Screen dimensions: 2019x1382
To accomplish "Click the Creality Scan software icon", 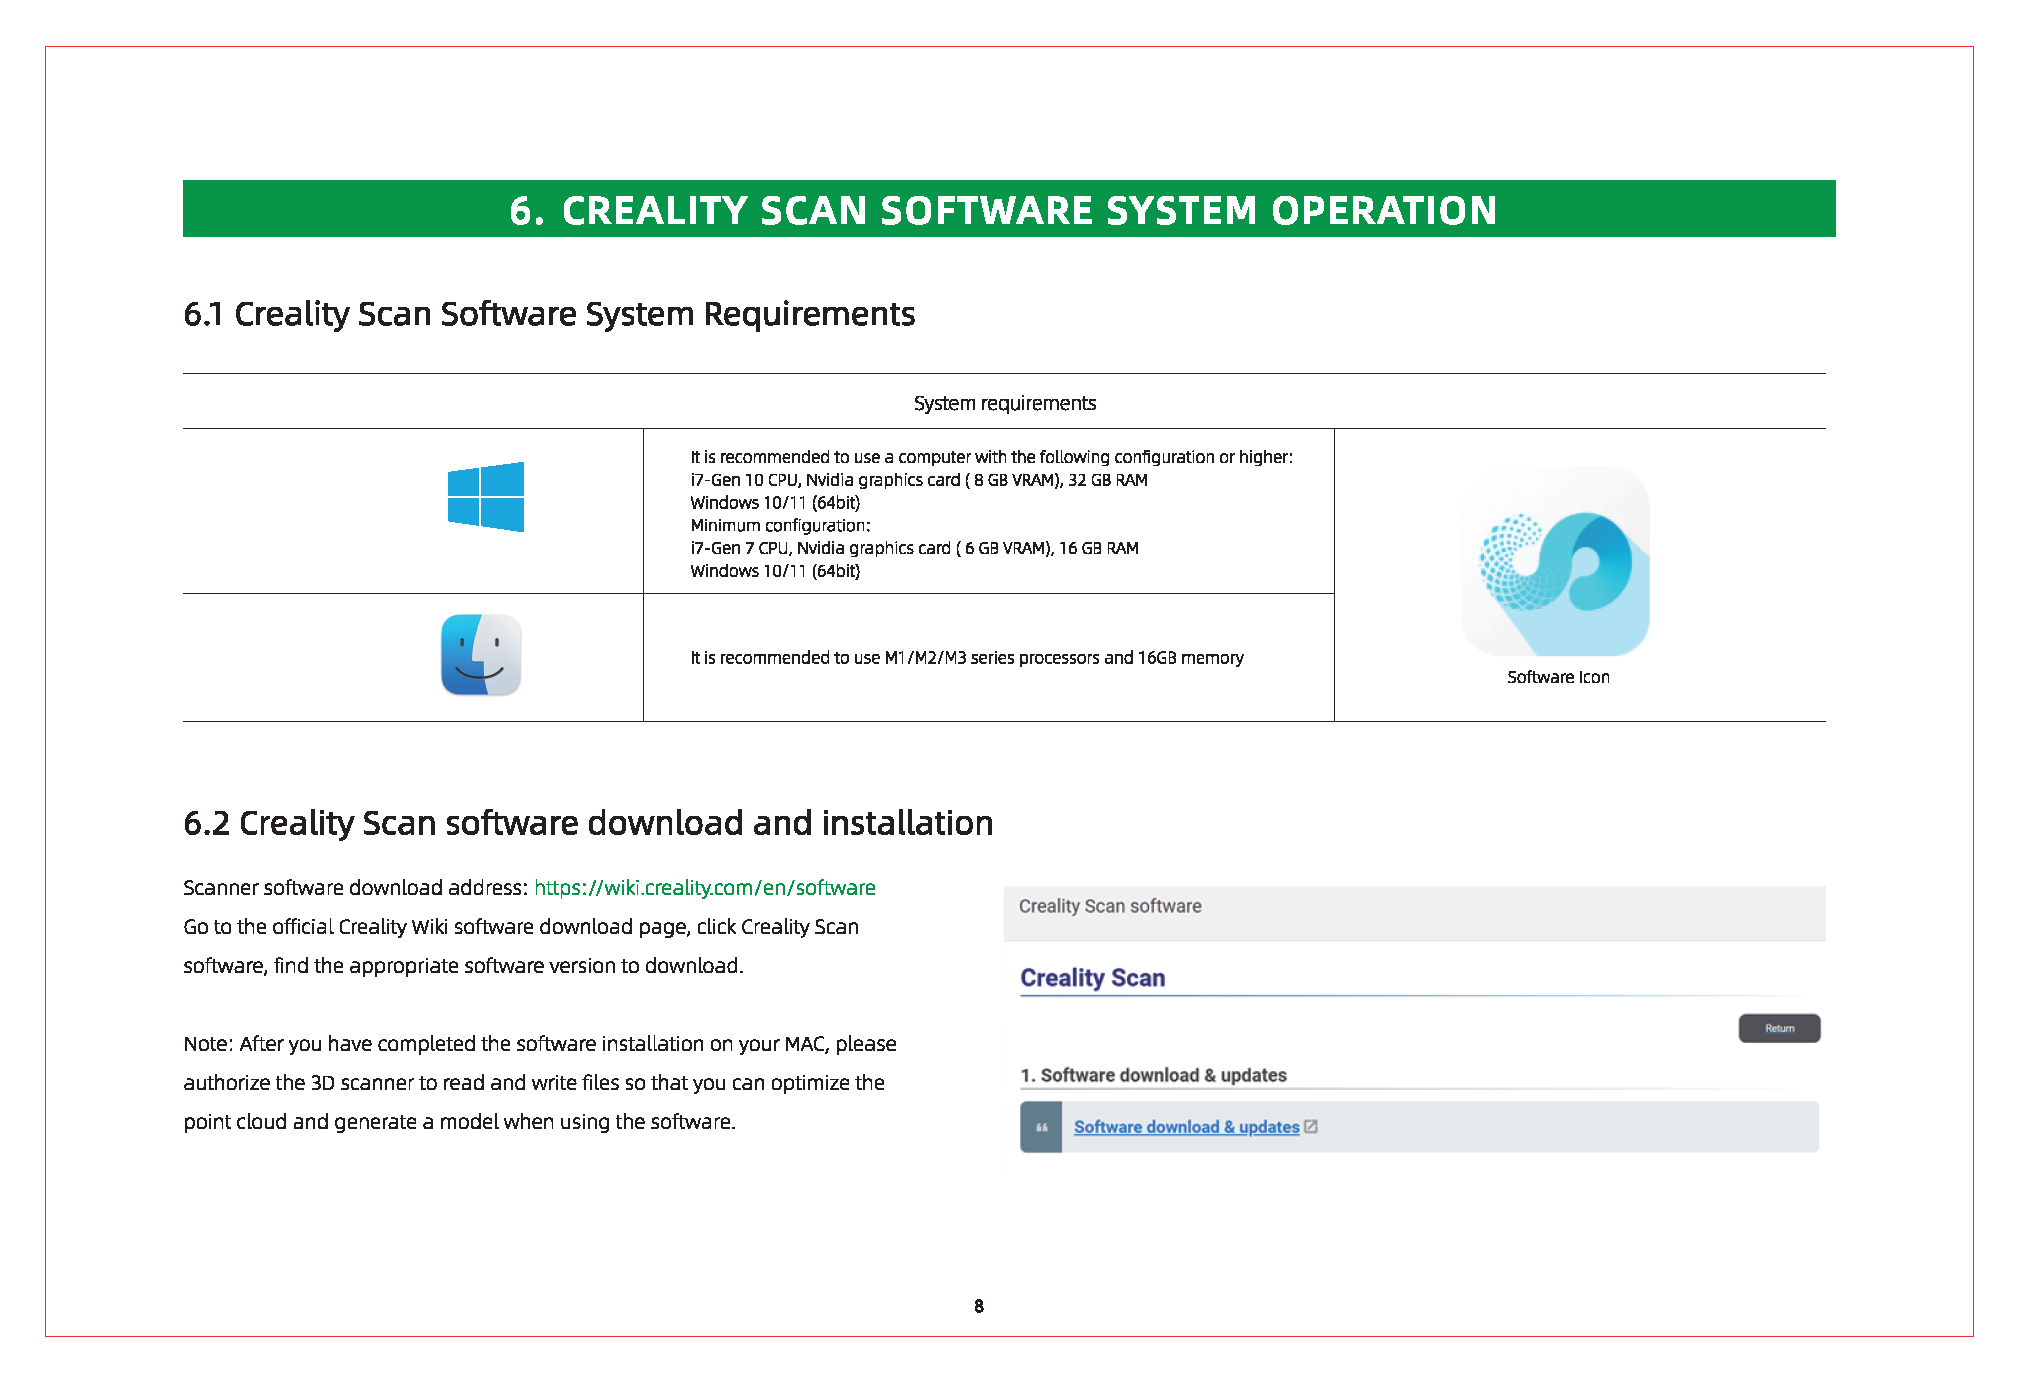I will tap(1555, 561).
